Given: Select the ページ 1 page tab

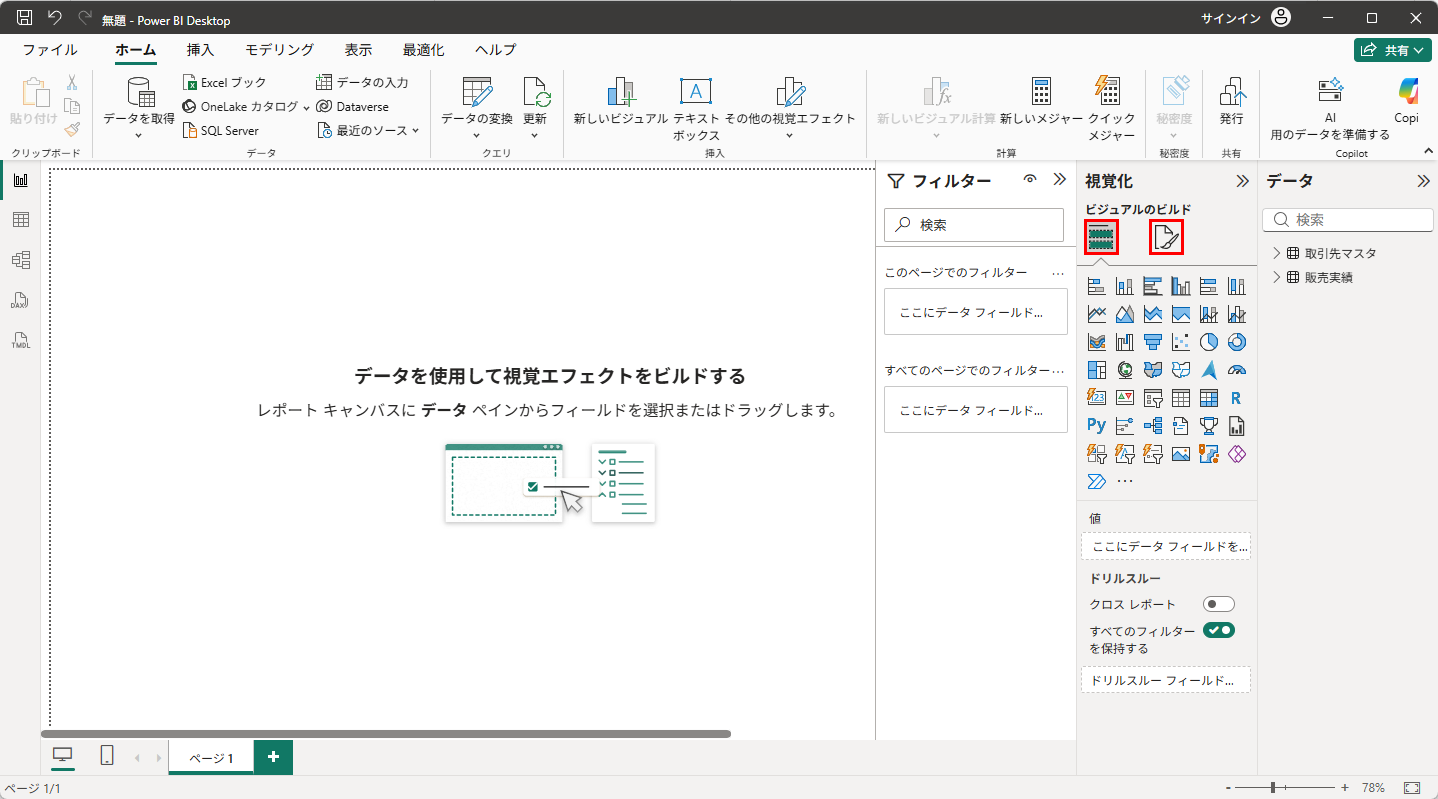Looking at the screenshot, I should click(x=211, y=758).
